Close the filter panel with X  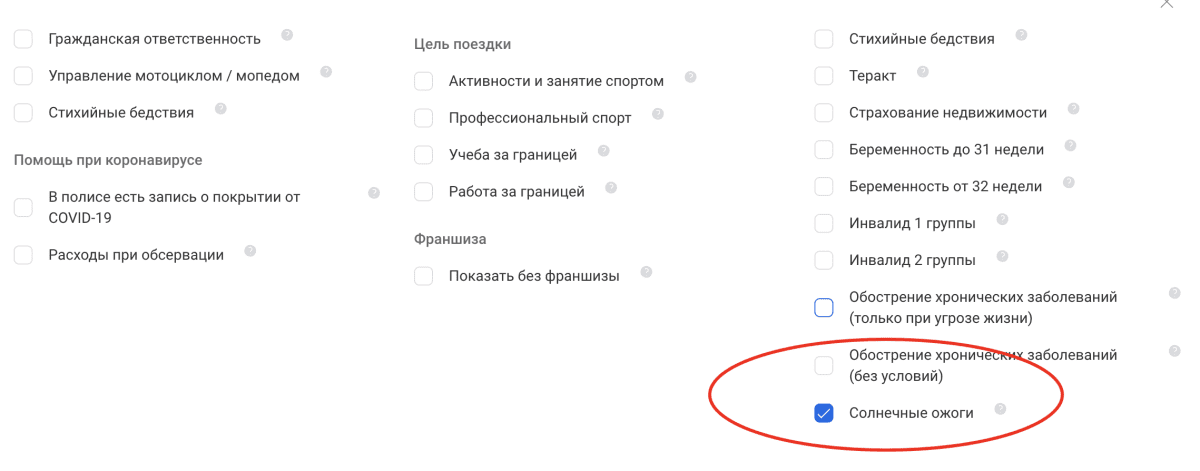[1166, 4]
